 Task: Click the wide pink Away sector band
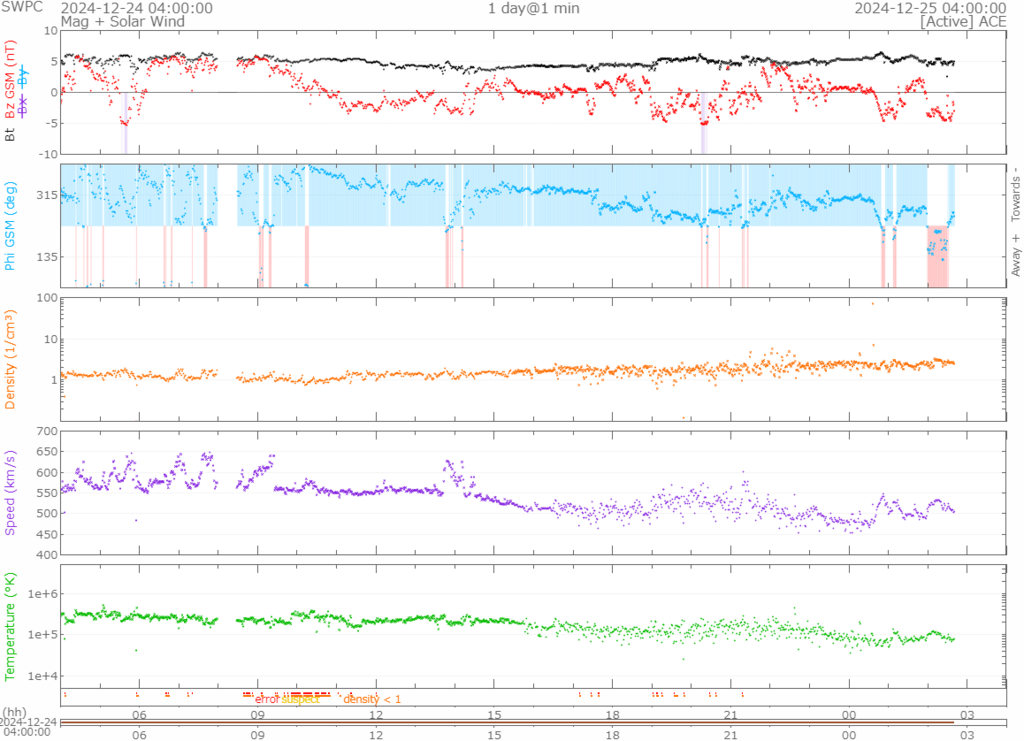[938, 256]
